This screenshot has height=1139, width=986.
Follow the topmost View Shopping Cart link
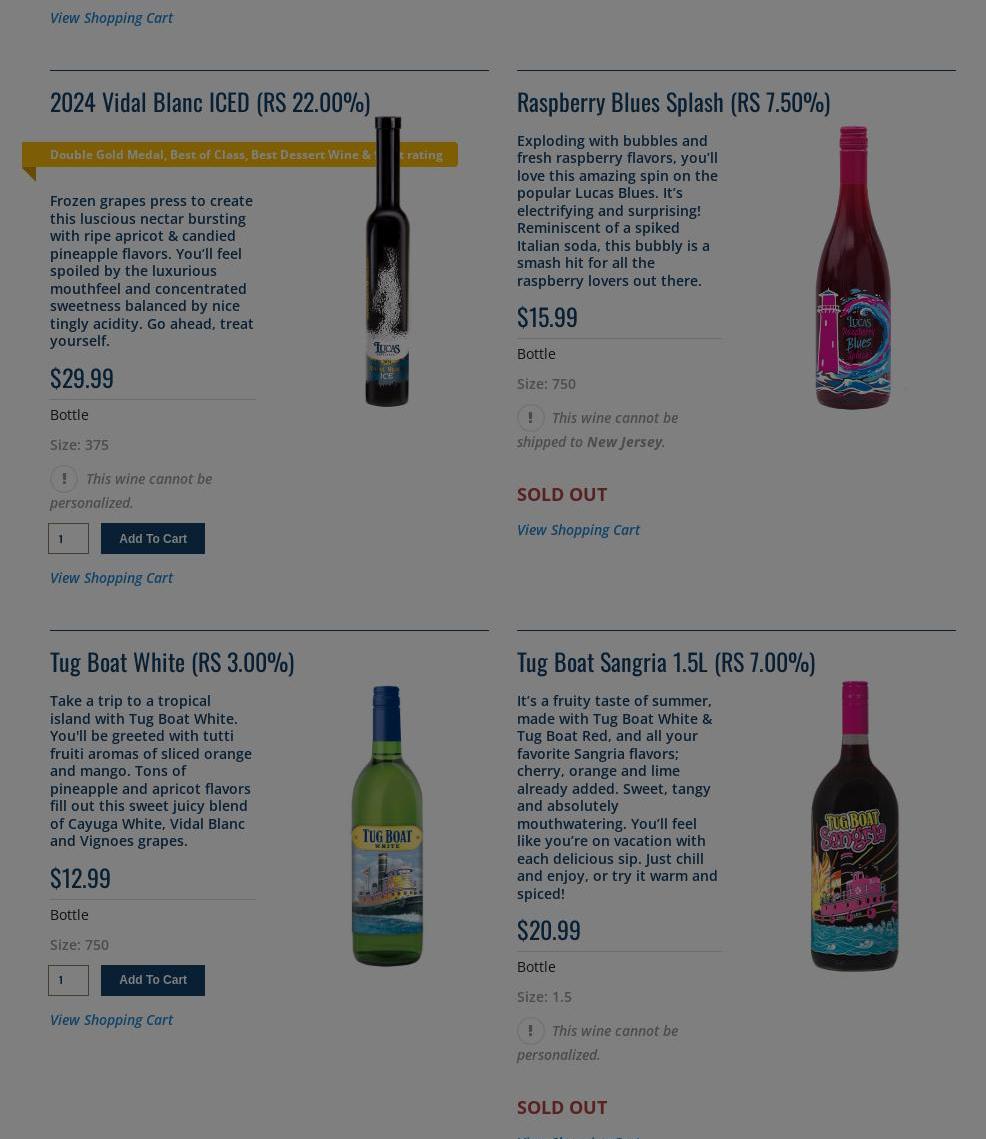(x=111, y=17)
